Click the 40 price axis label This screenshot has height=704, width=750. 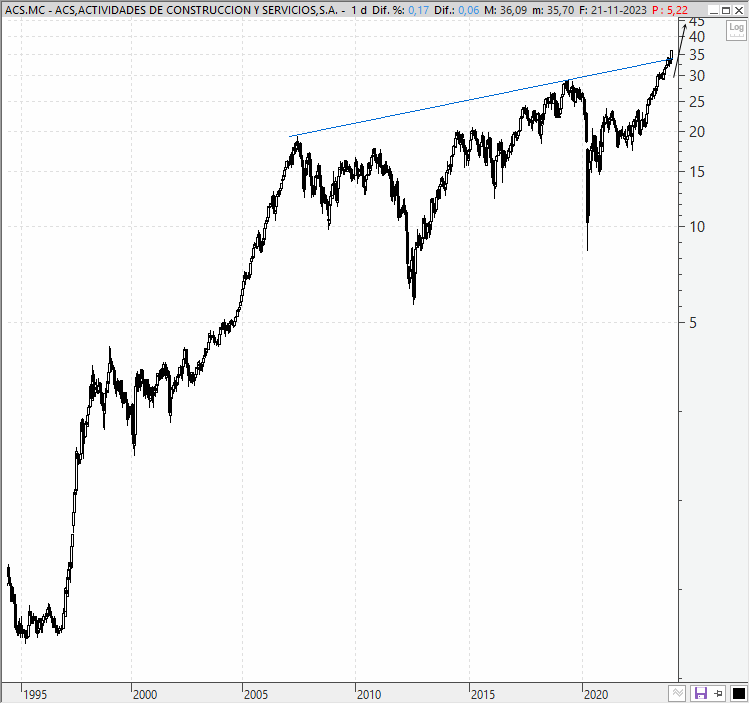tap(697, 37)
